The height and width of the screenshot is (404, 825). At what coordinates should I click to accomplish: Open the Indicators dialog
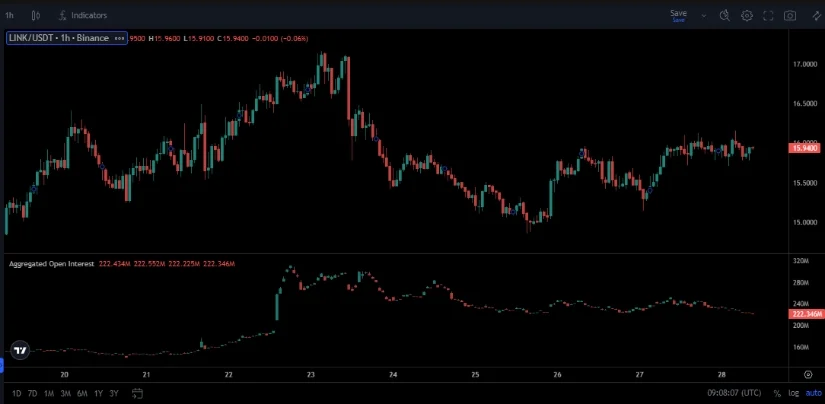pos(83,15)
